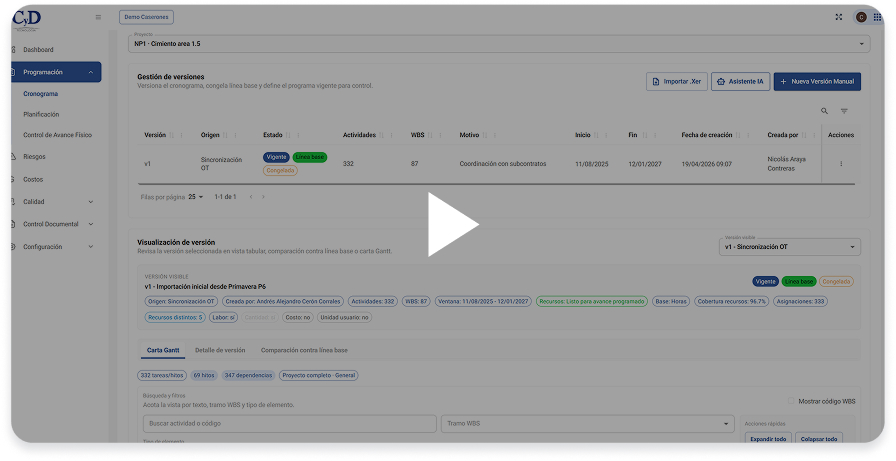This screenshot has width=896, height=461.
Task: Click the Buscar actividad o código field
Action: click(x=289, y=423)
